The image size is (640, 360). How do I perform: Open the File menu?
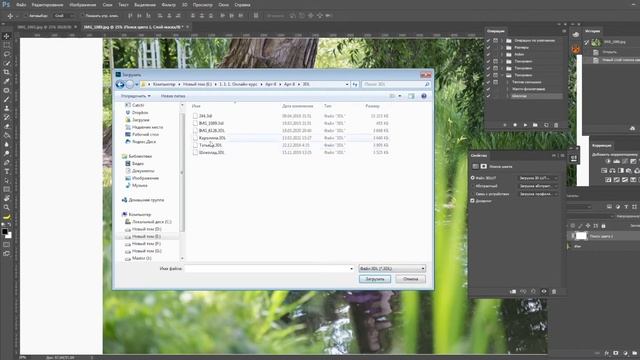(x=21, y=5)
